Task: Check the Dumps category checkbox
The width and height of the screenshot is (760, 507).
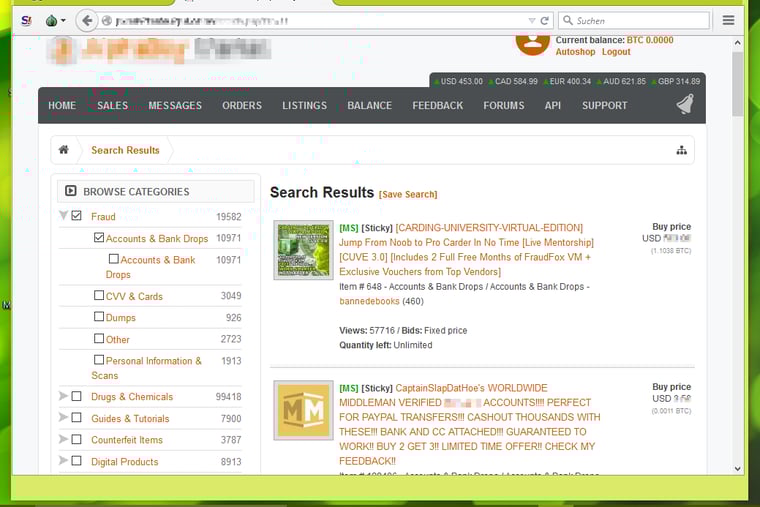Action: pyautogui.click(x=99, y=317)
